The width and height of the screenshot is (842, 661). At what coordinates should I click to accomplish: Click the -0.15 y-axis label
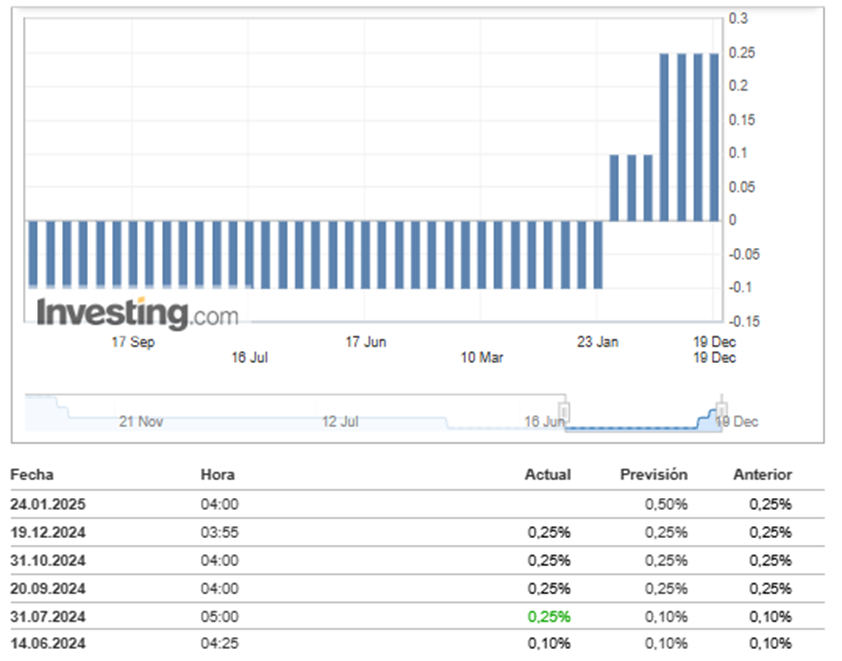click(744, 322)
